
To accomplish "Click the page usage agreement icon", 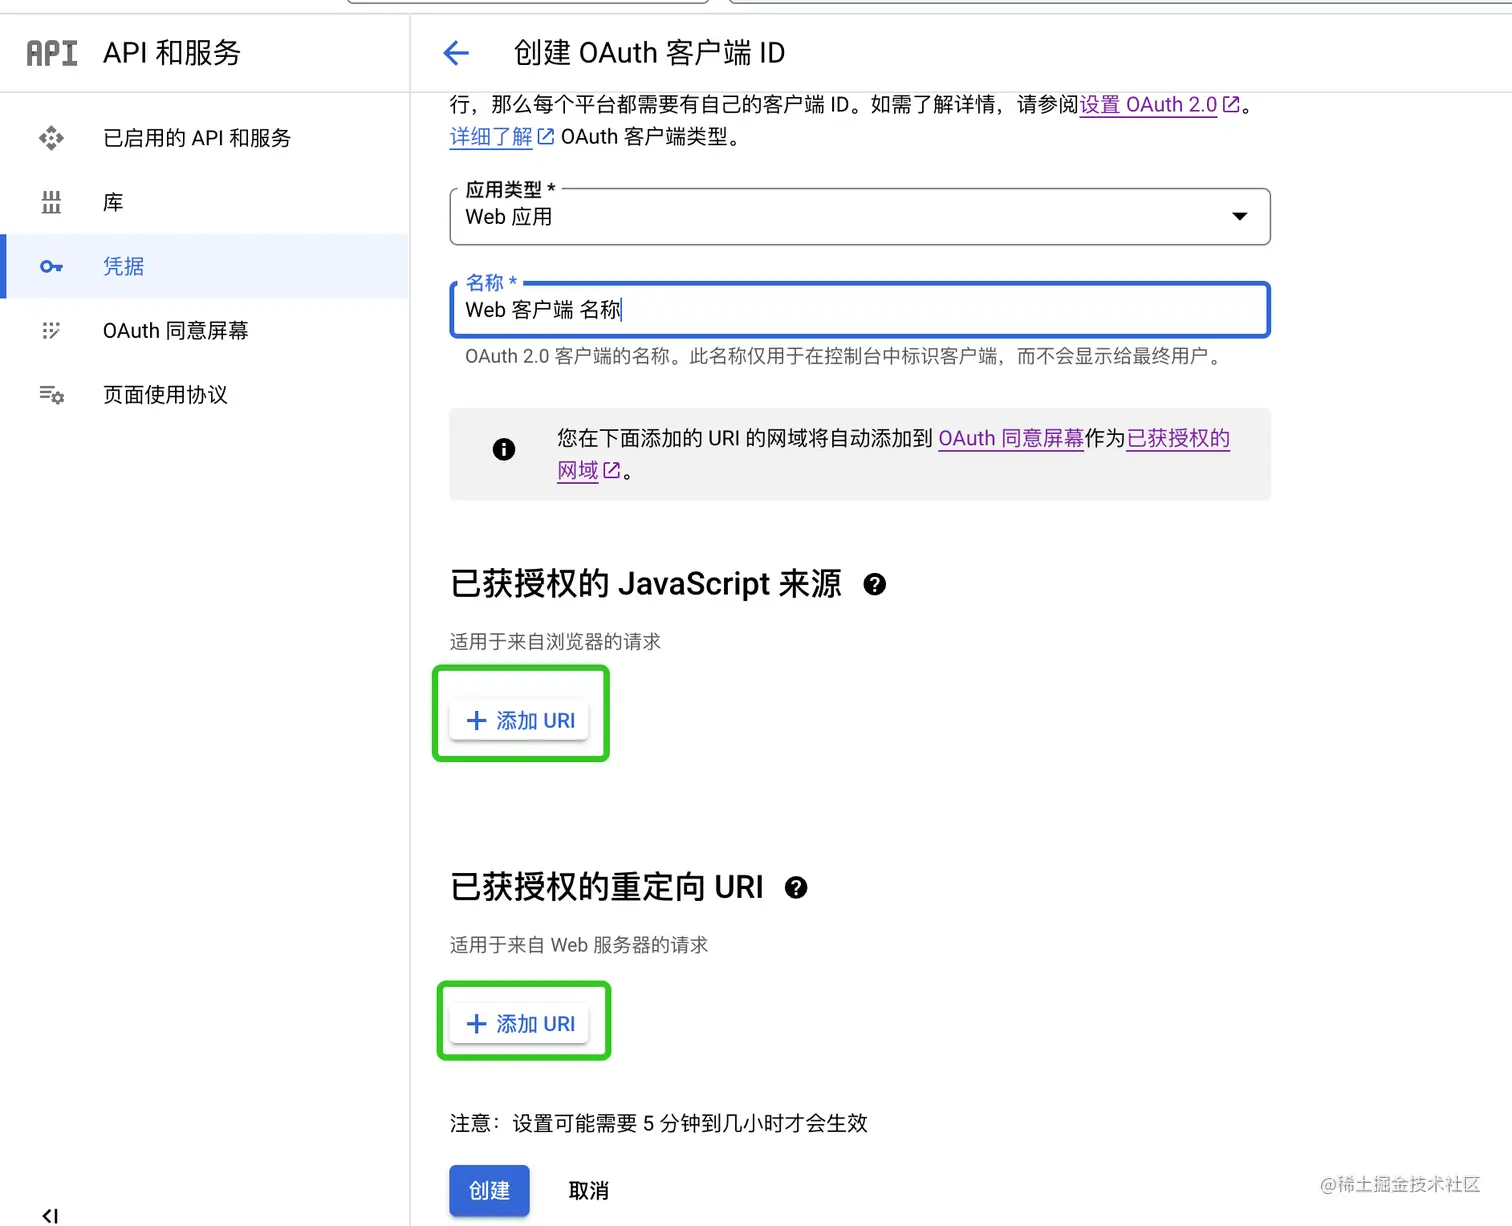I will [x=51, y=394].
